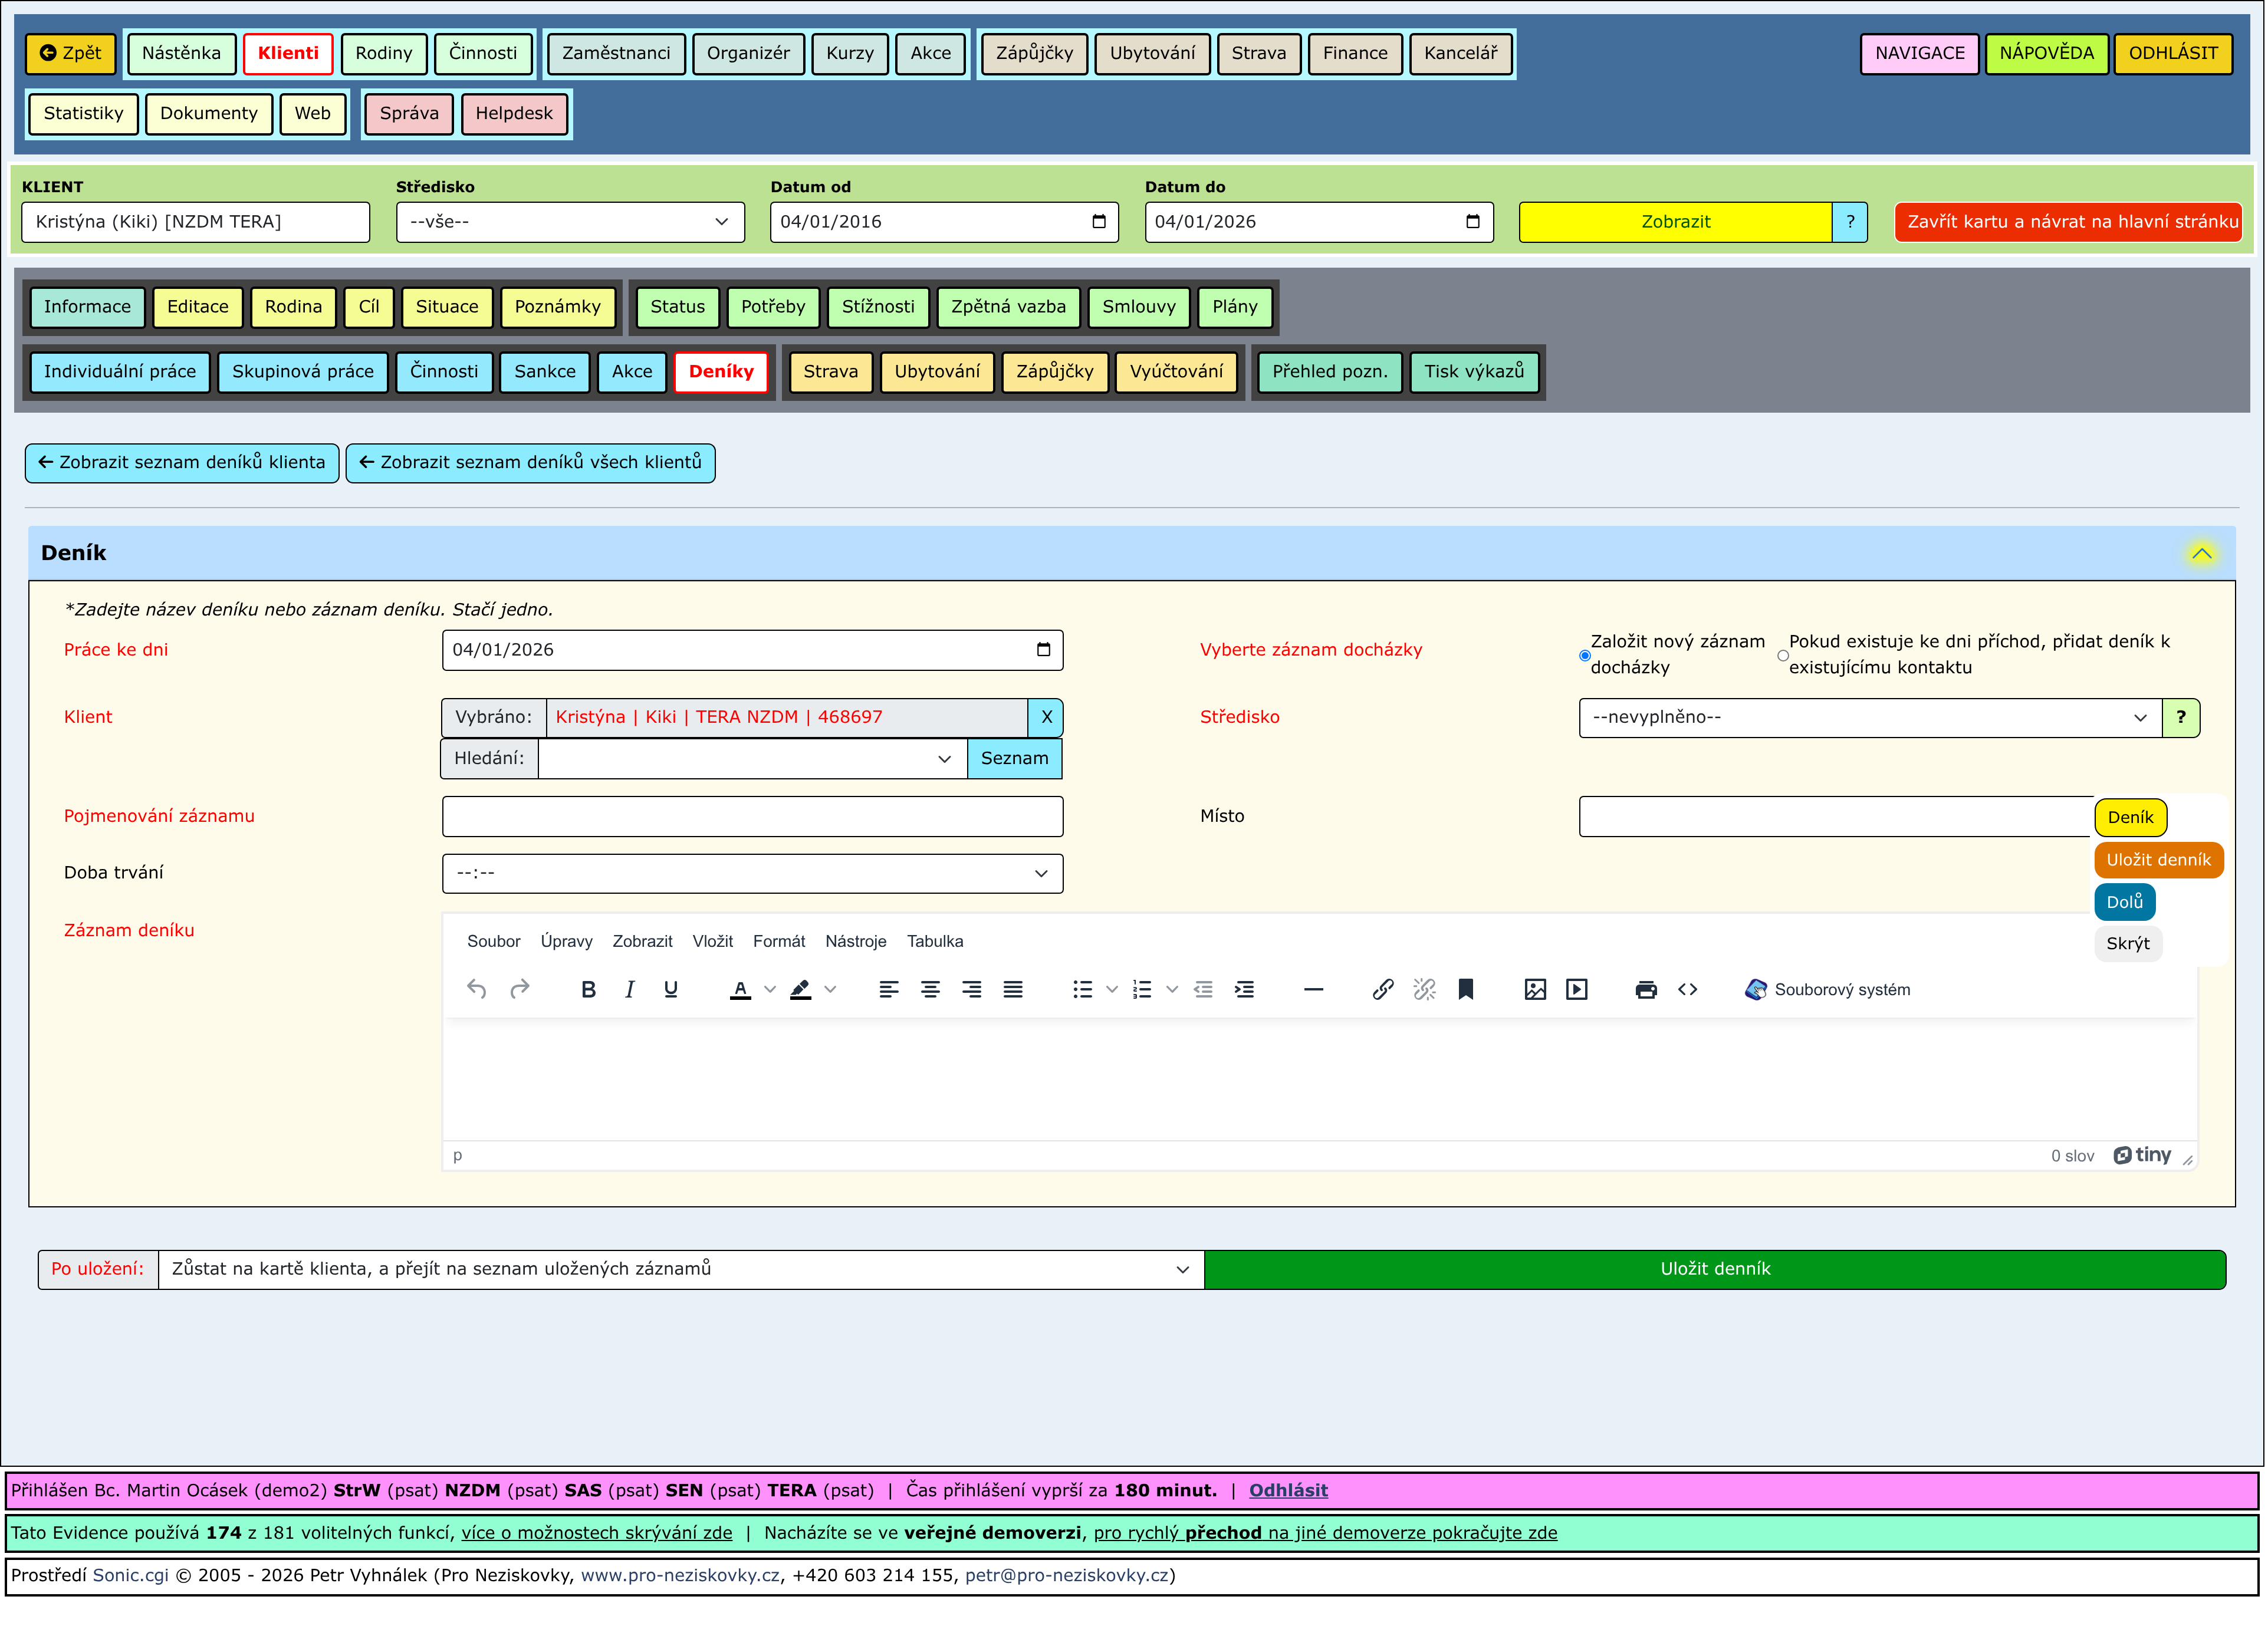2268x1626 pixels.
Task: Click the insert image icon
Action: tap(1535, 989)
